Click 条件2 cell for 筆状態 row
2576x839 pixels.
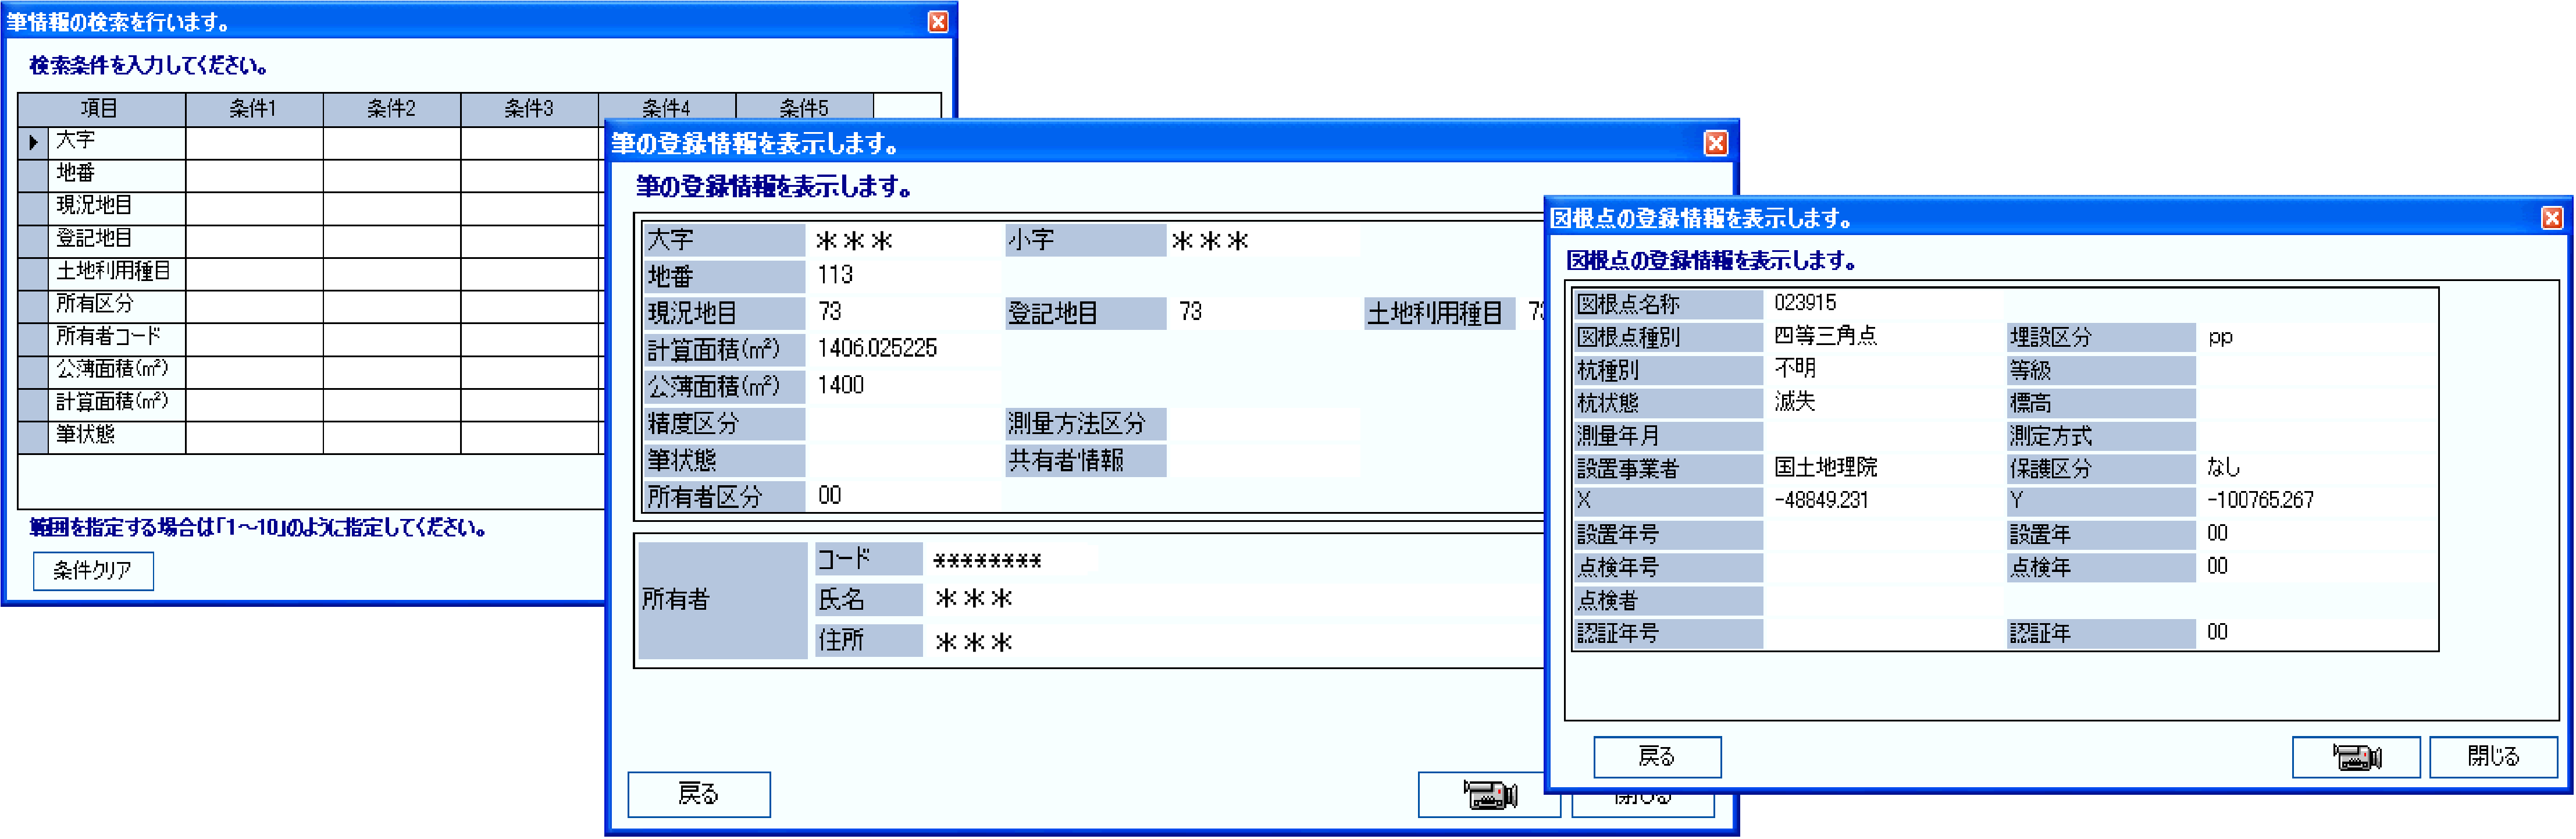click(x=392, y=437)
